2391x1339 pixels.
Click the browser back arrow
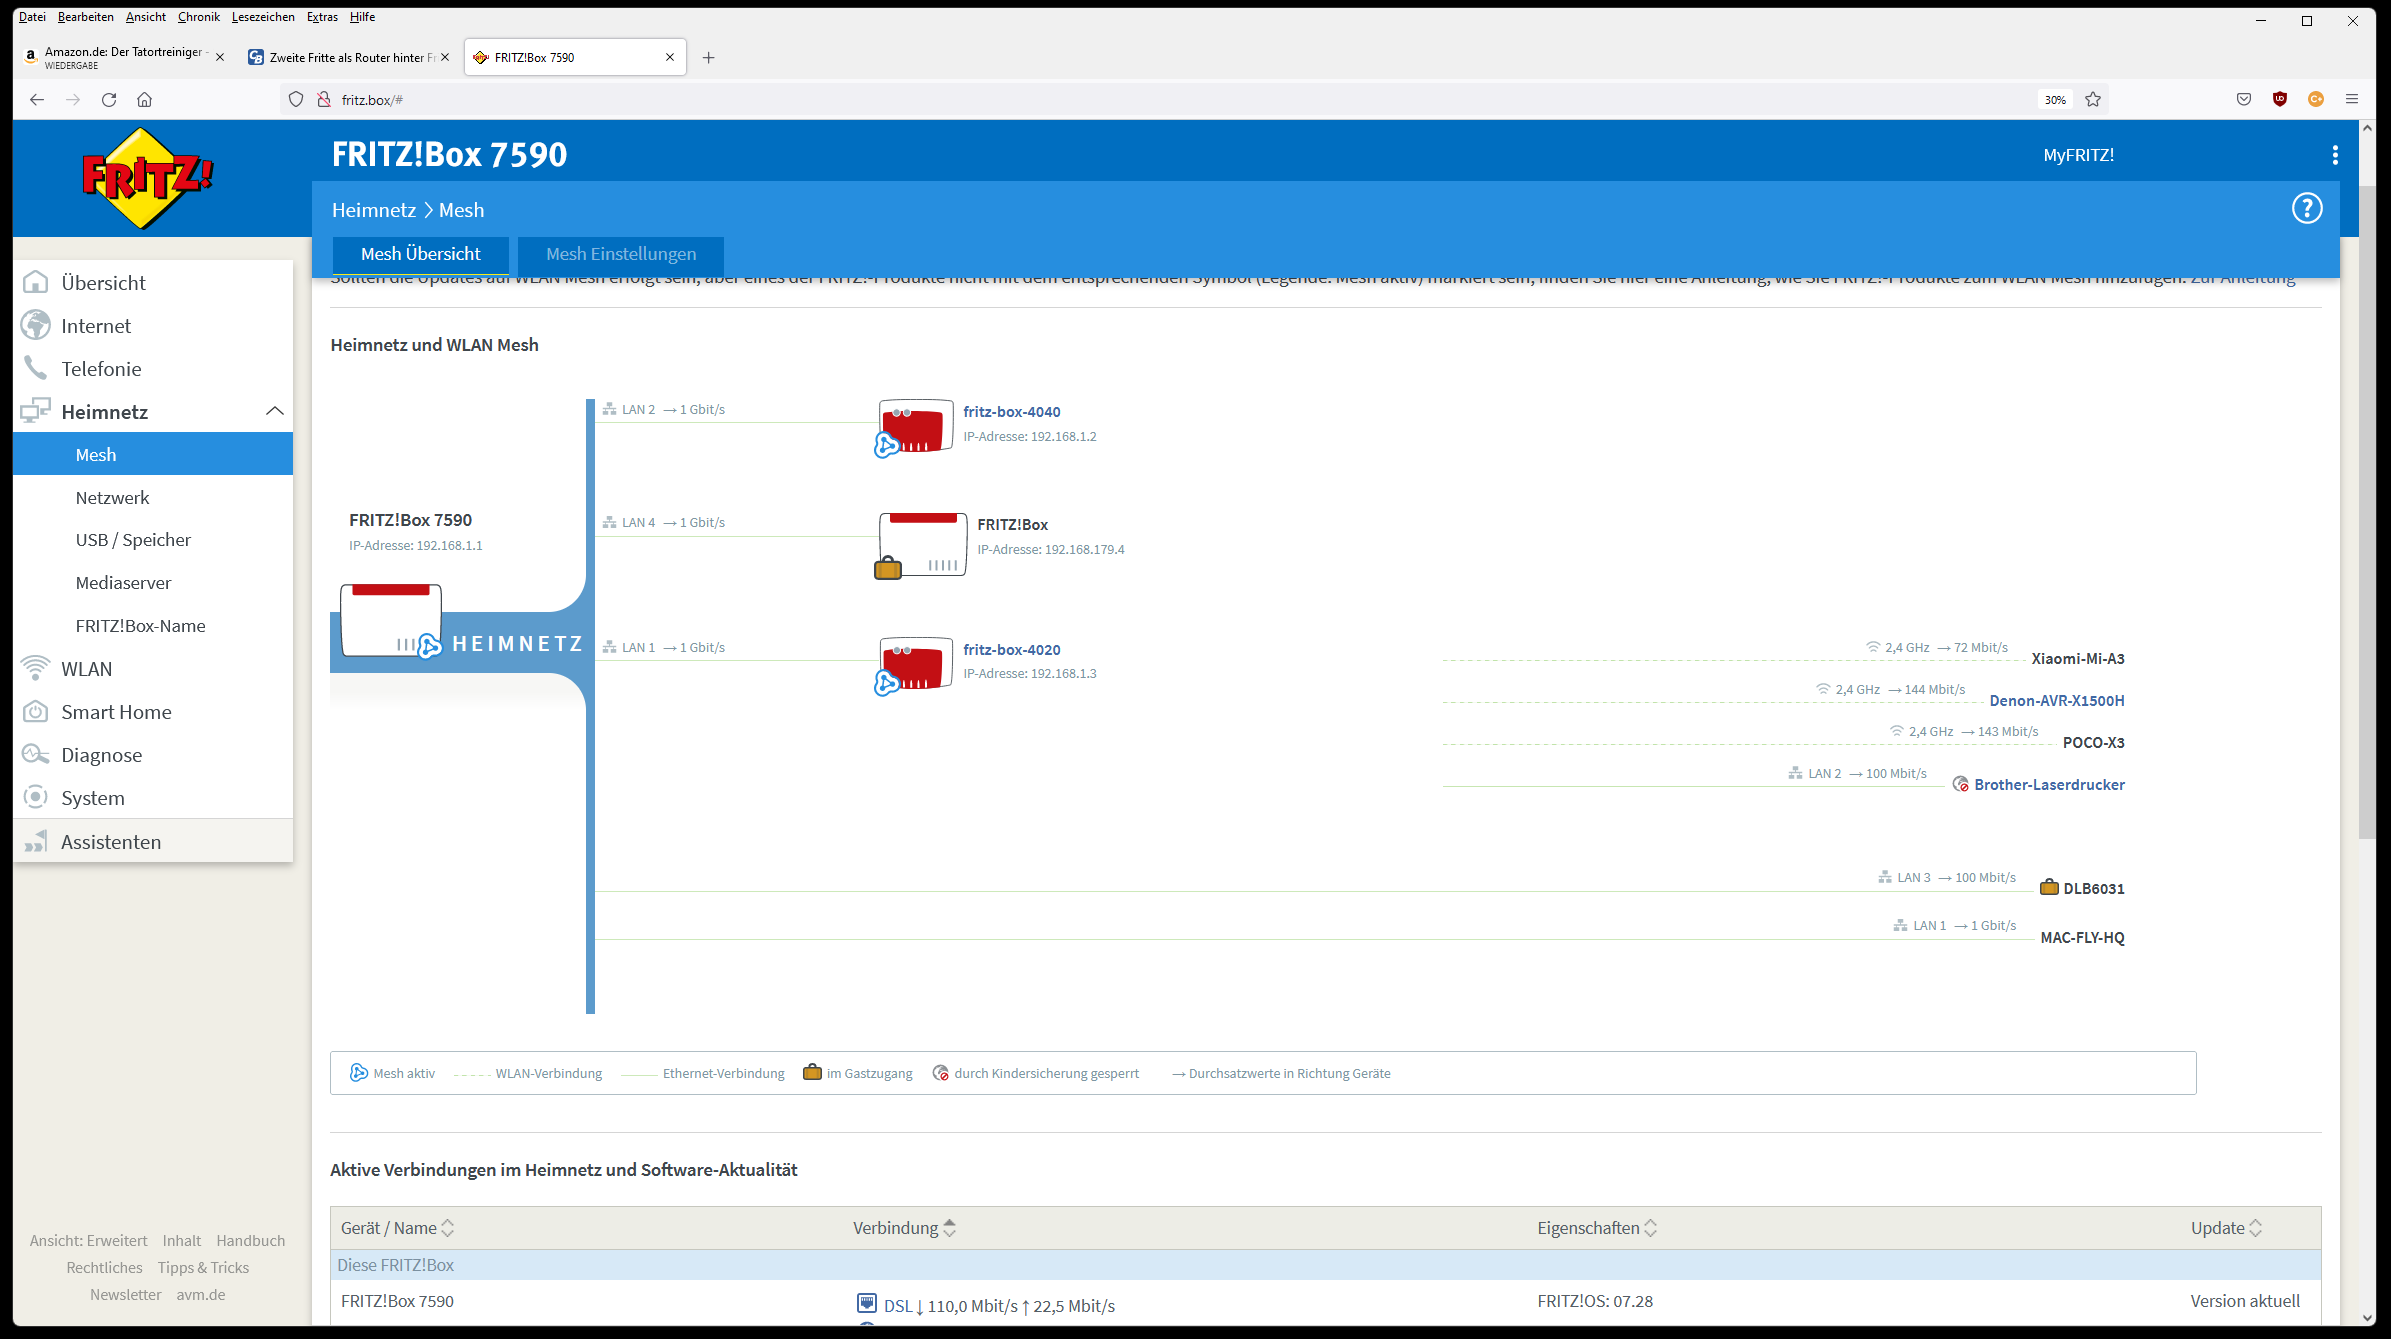37,100
